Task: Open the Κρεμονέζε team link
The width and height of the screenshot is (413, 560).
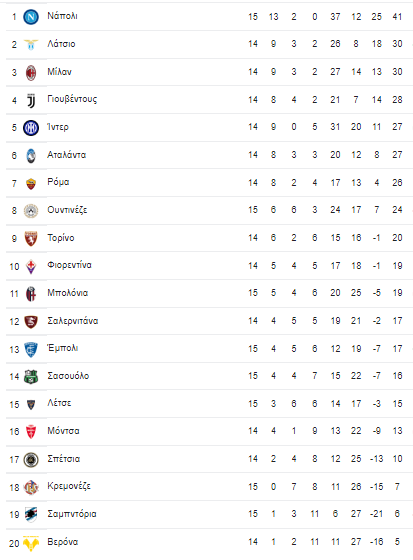Action: [x=69, y=486]
